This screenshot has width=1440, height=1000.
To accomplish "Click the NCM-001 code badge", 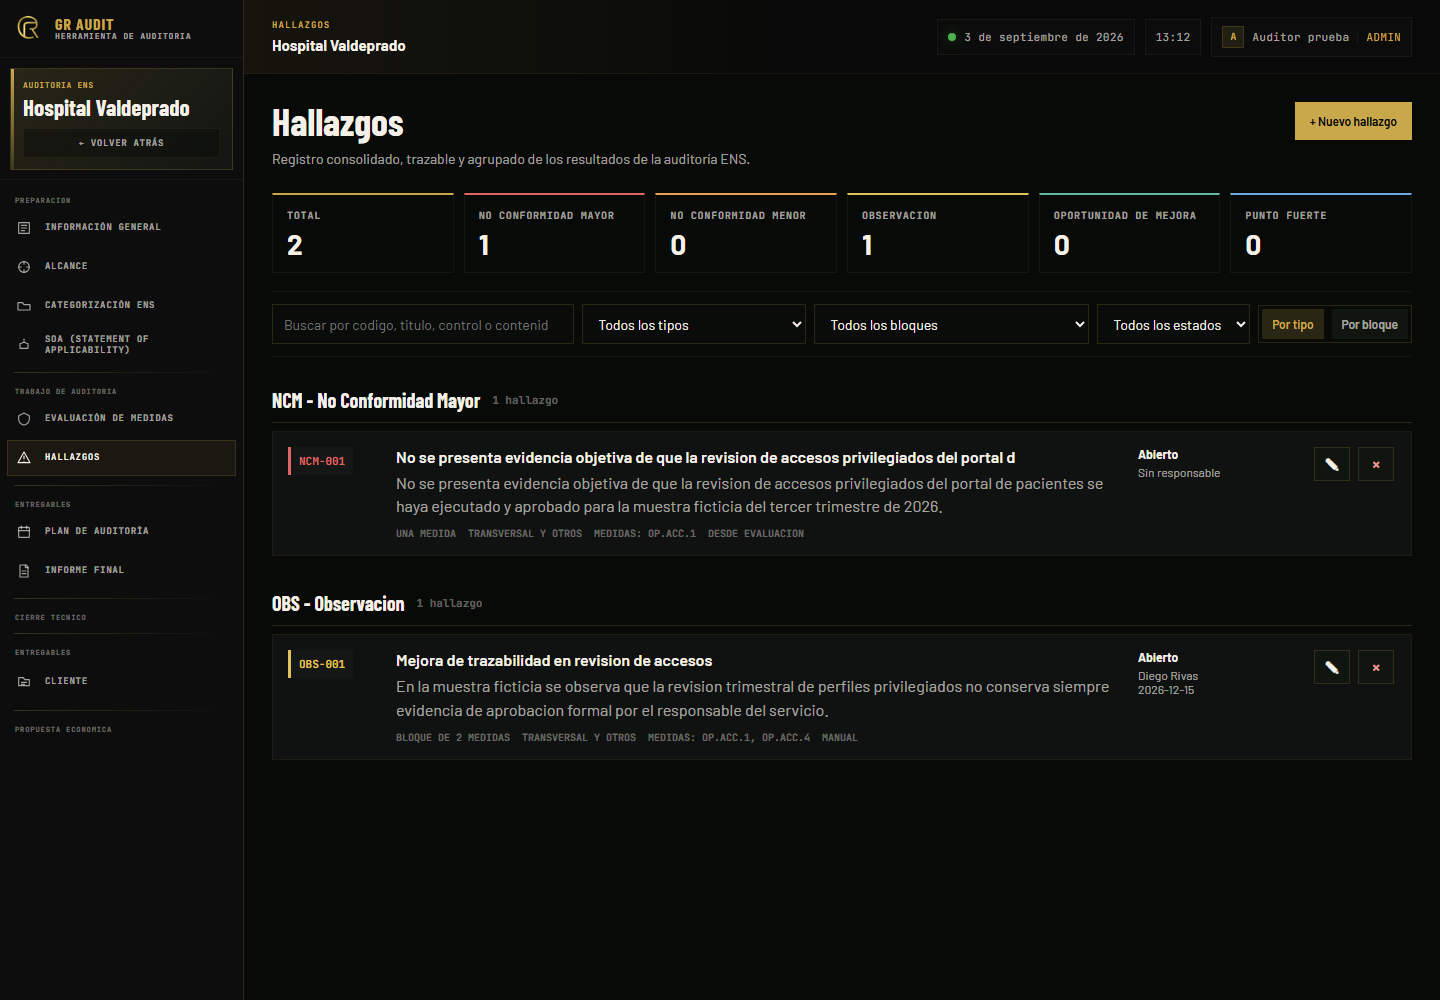I will pos(321,461).
